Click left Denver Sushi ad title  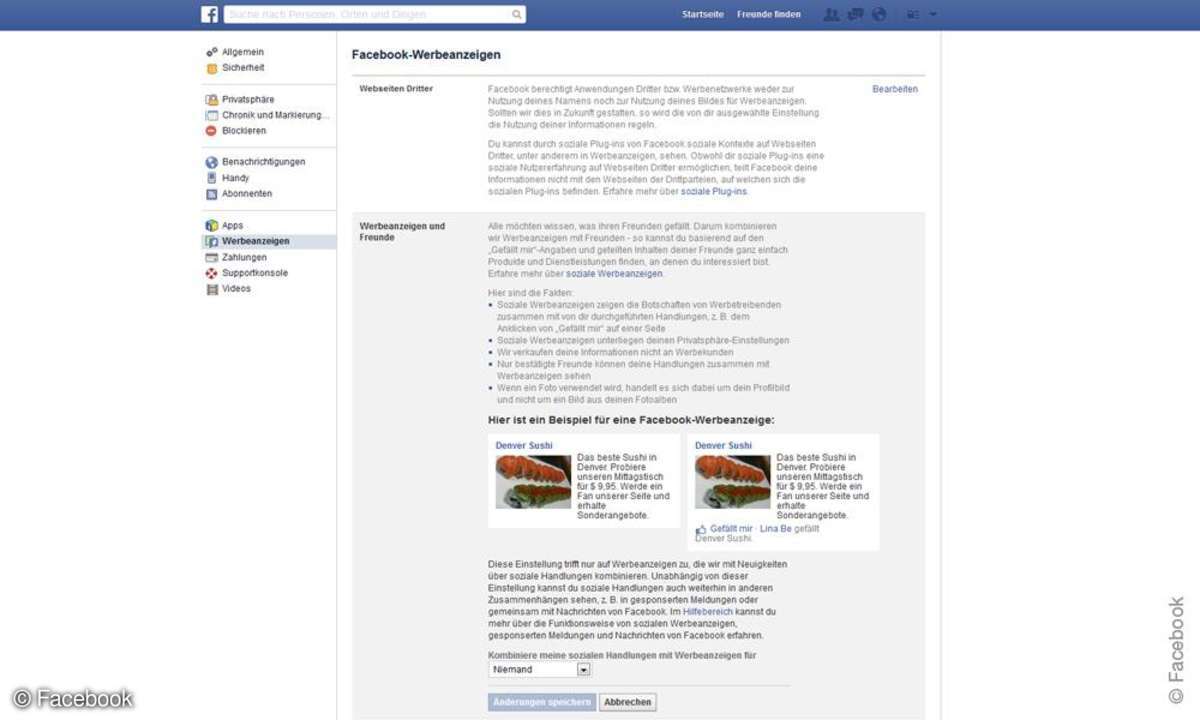(x=524, y=445)
